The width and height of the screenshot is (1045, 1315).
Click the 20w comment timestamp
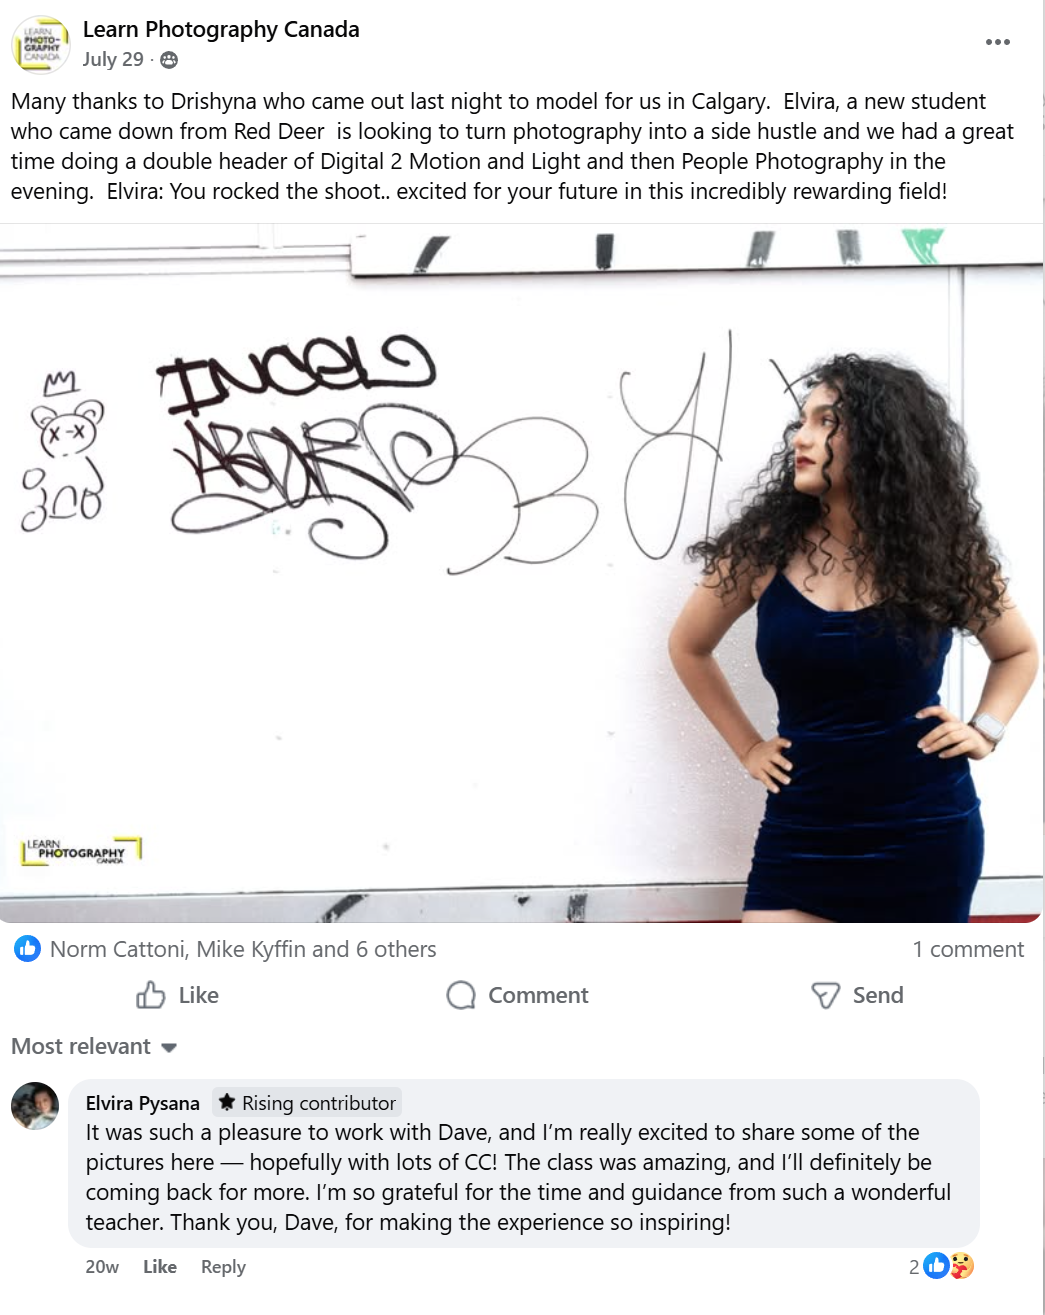click(102, 1267)
